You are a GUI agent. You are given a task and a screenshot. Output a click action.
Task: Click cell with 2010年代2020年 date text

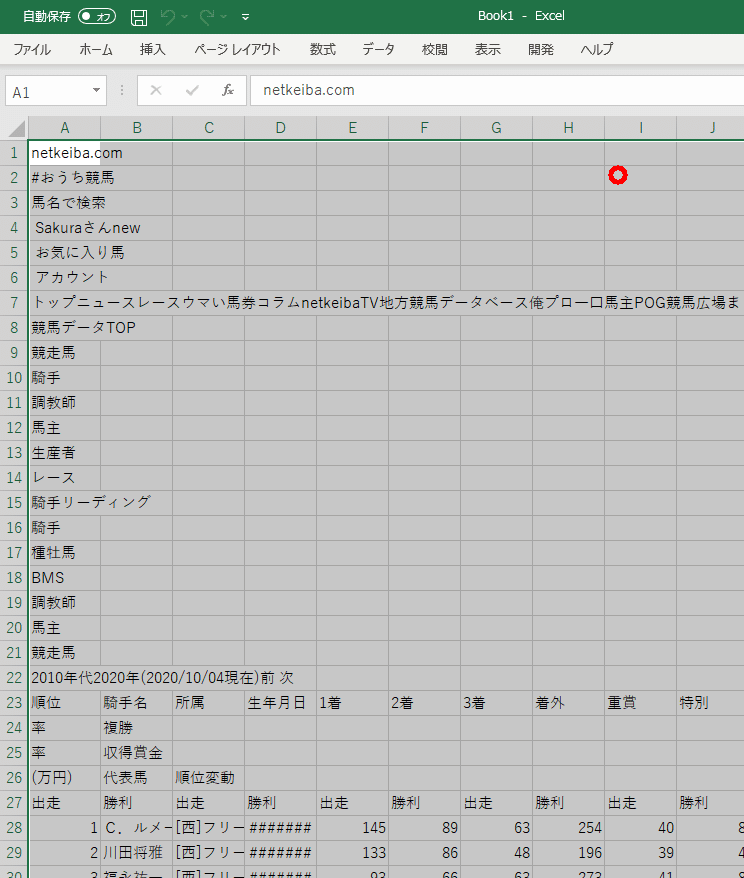coord(65,678)
